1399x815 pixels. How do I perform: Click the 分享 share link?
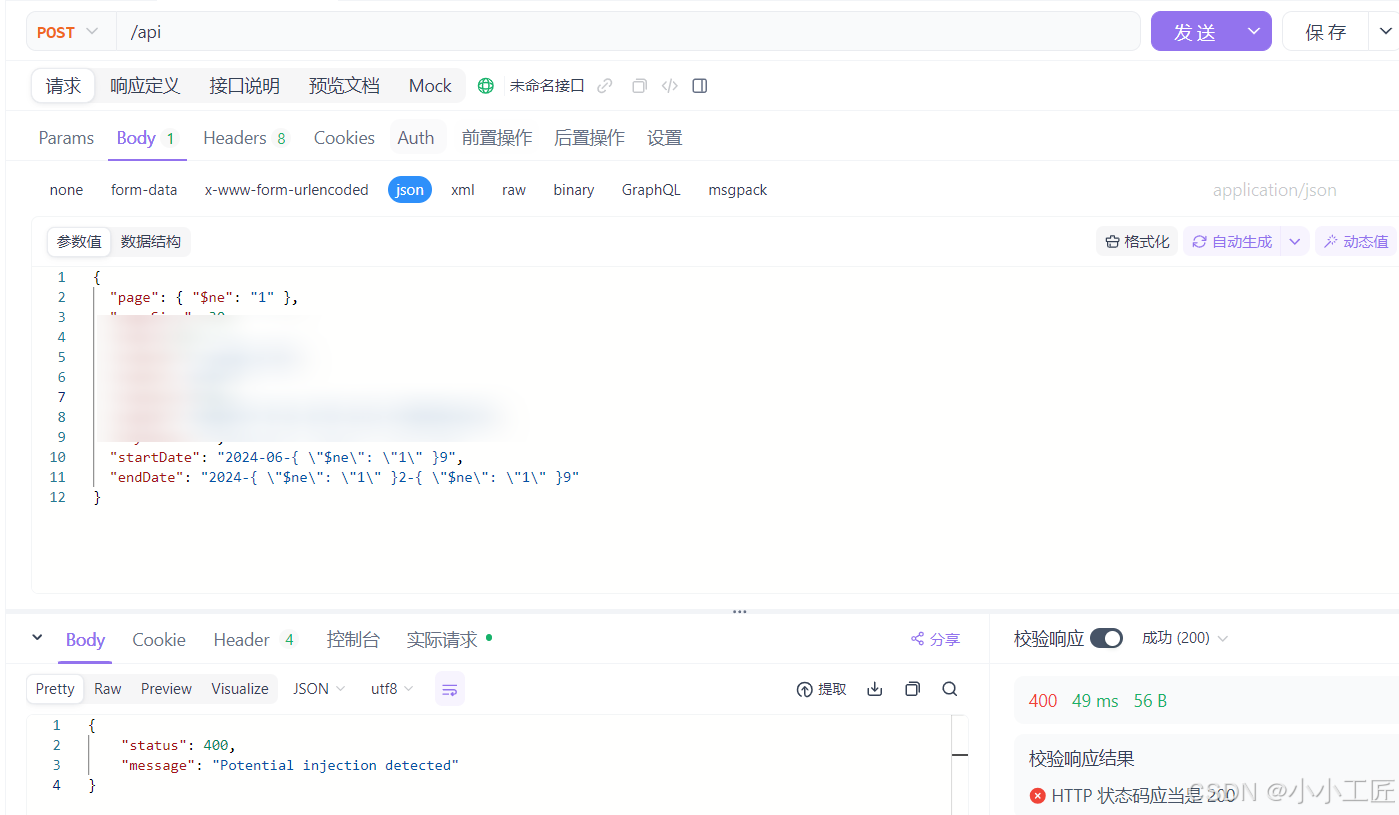click(935, 640)
